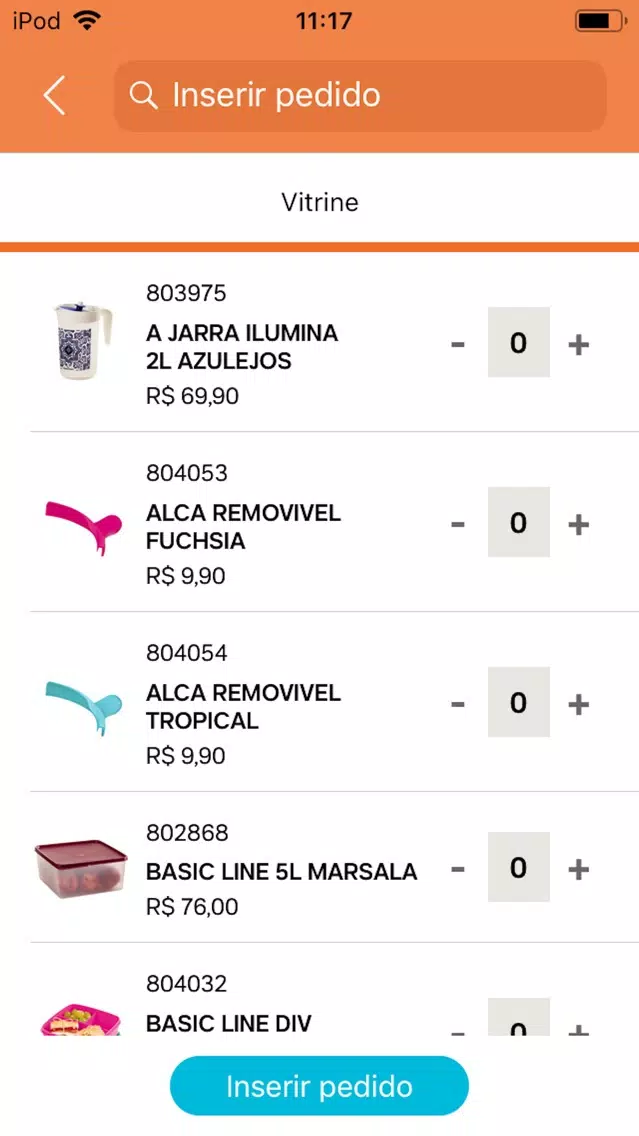639x1136 pixels.
Task: Tap plus for ALCA REMOVIVEL TROPICAL
Action: click(x=578, y=703)
